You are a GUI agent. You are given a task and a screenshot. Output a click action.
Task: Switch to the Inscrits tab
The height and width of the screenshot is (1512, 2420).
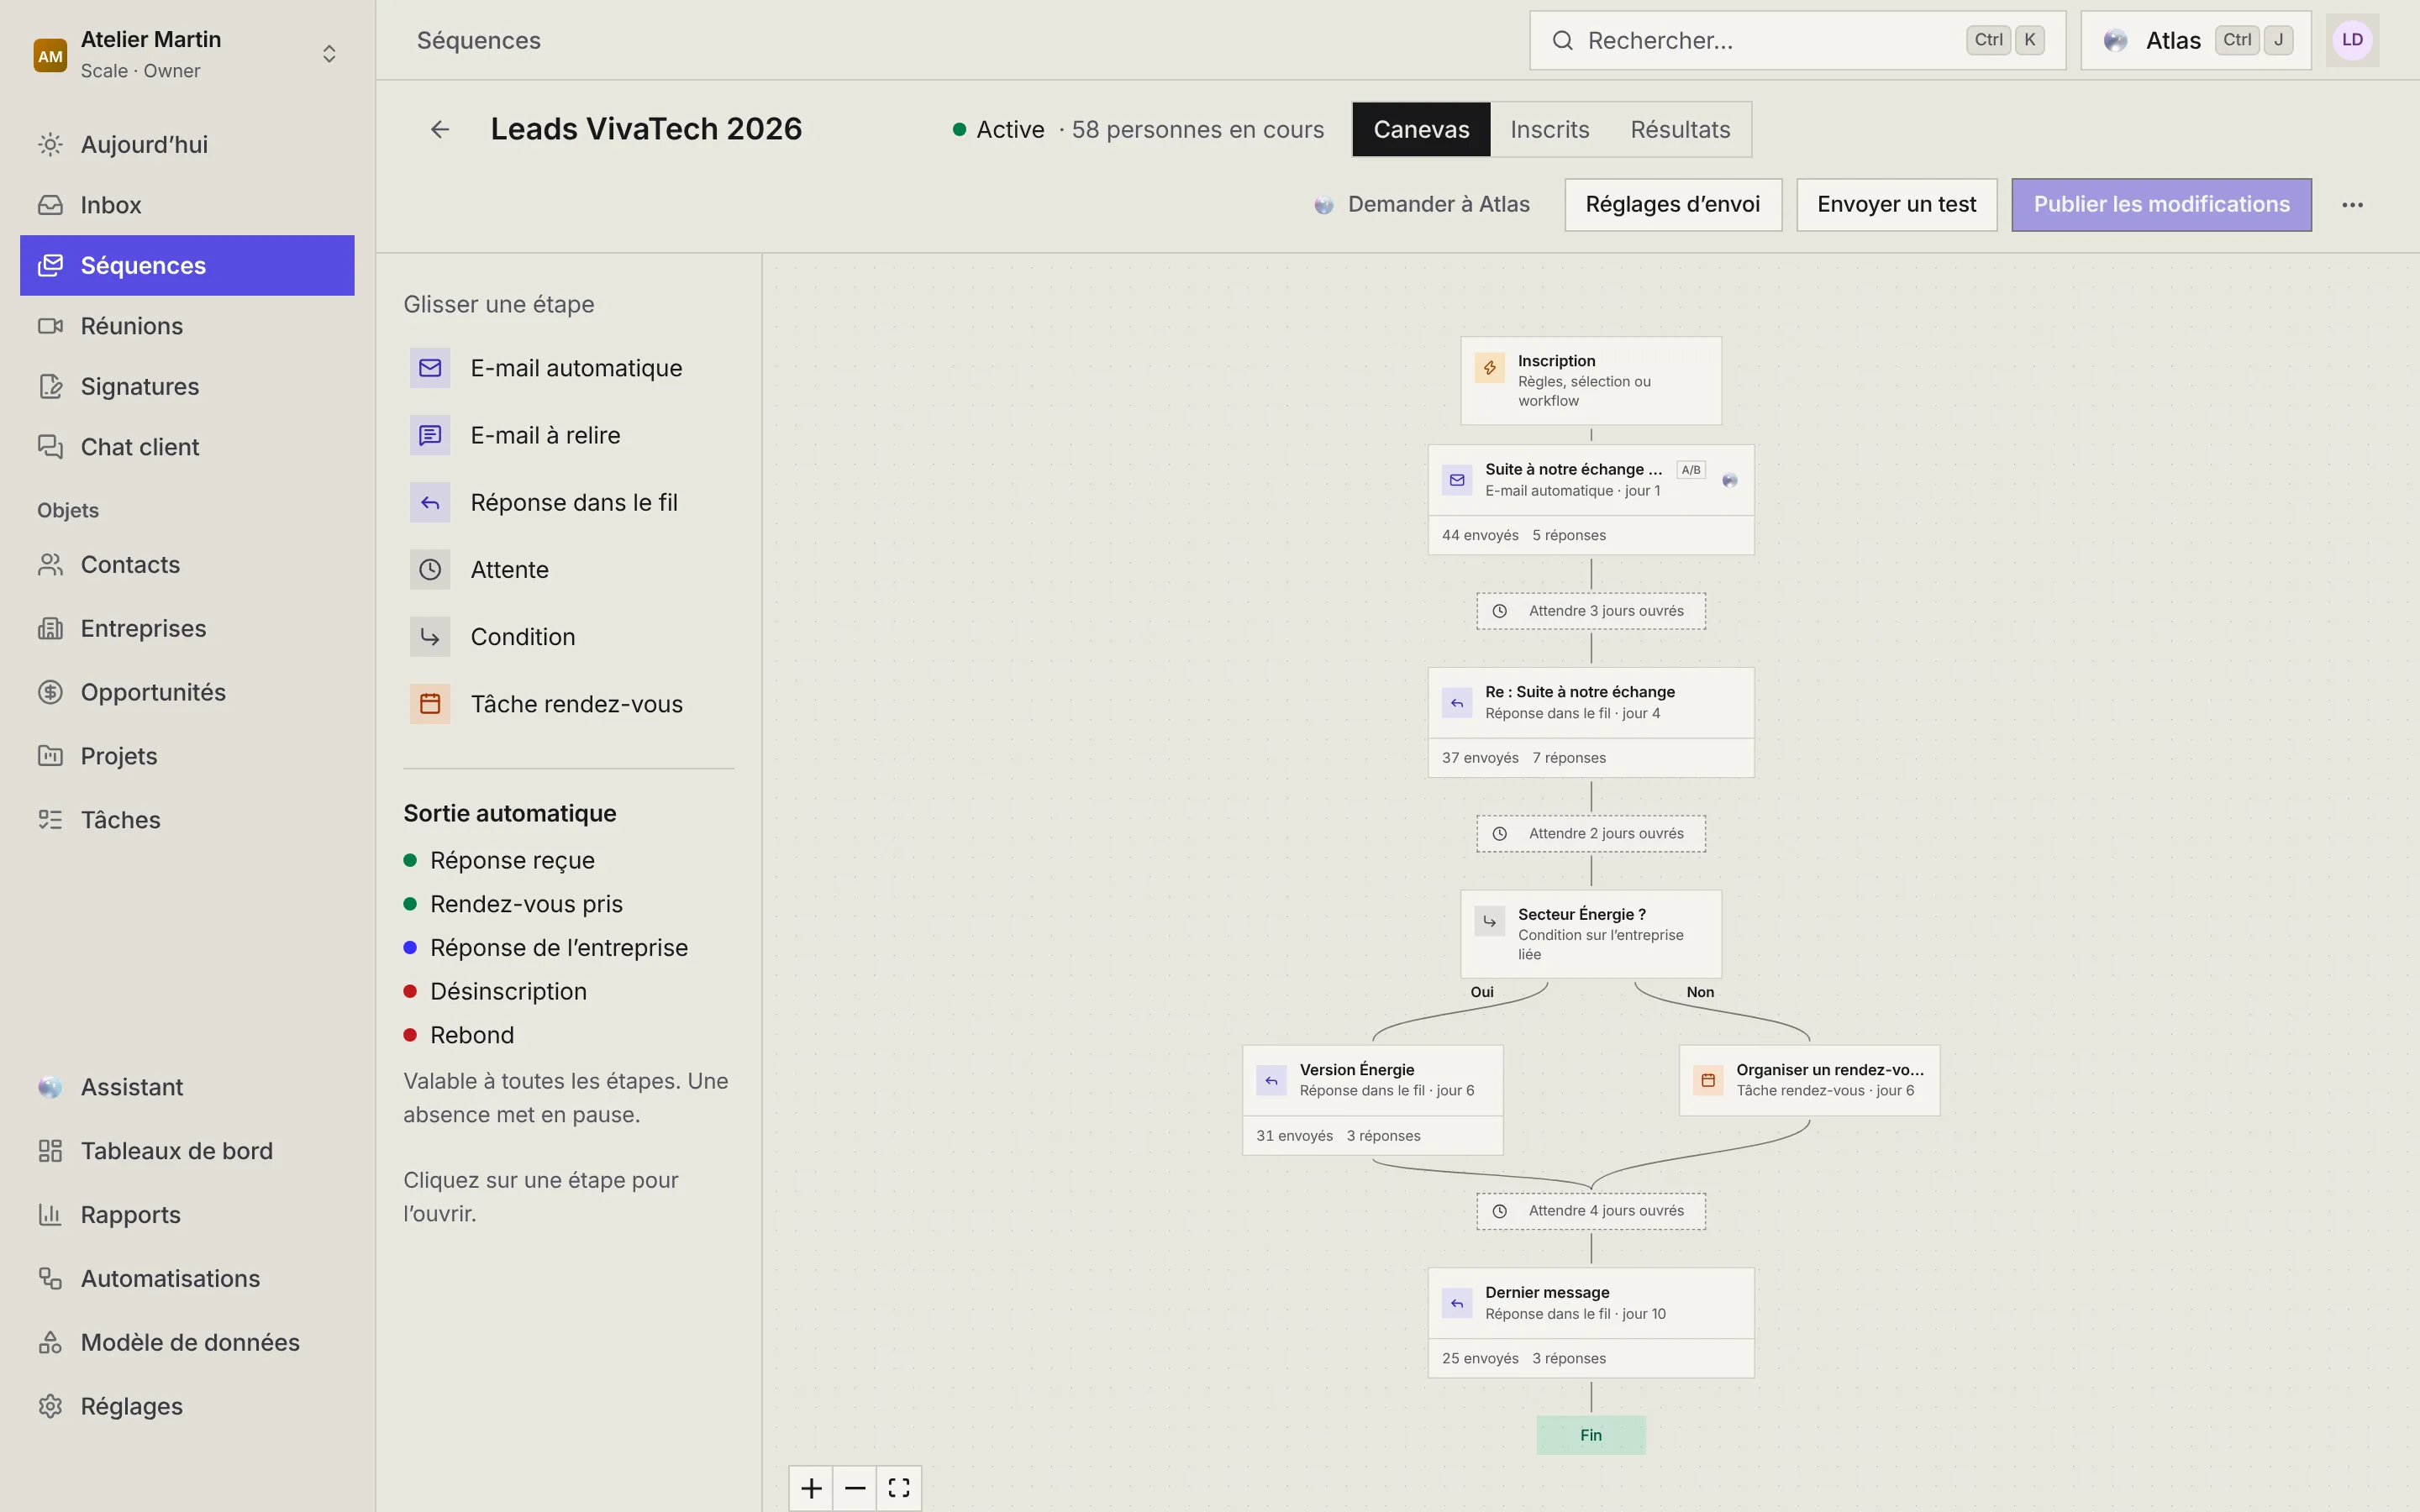1549,129
